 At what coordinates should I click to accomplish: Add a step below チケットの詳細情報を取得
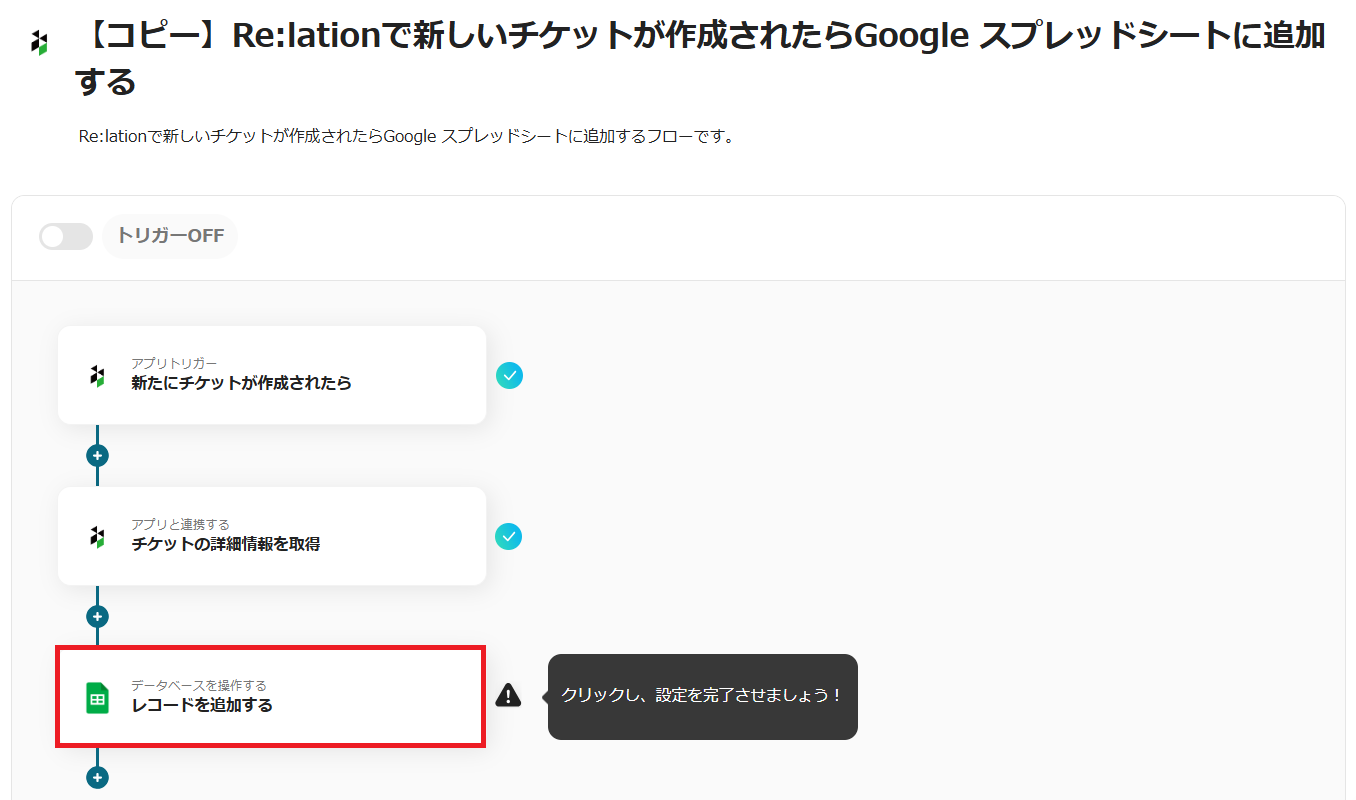click(97, 617)
